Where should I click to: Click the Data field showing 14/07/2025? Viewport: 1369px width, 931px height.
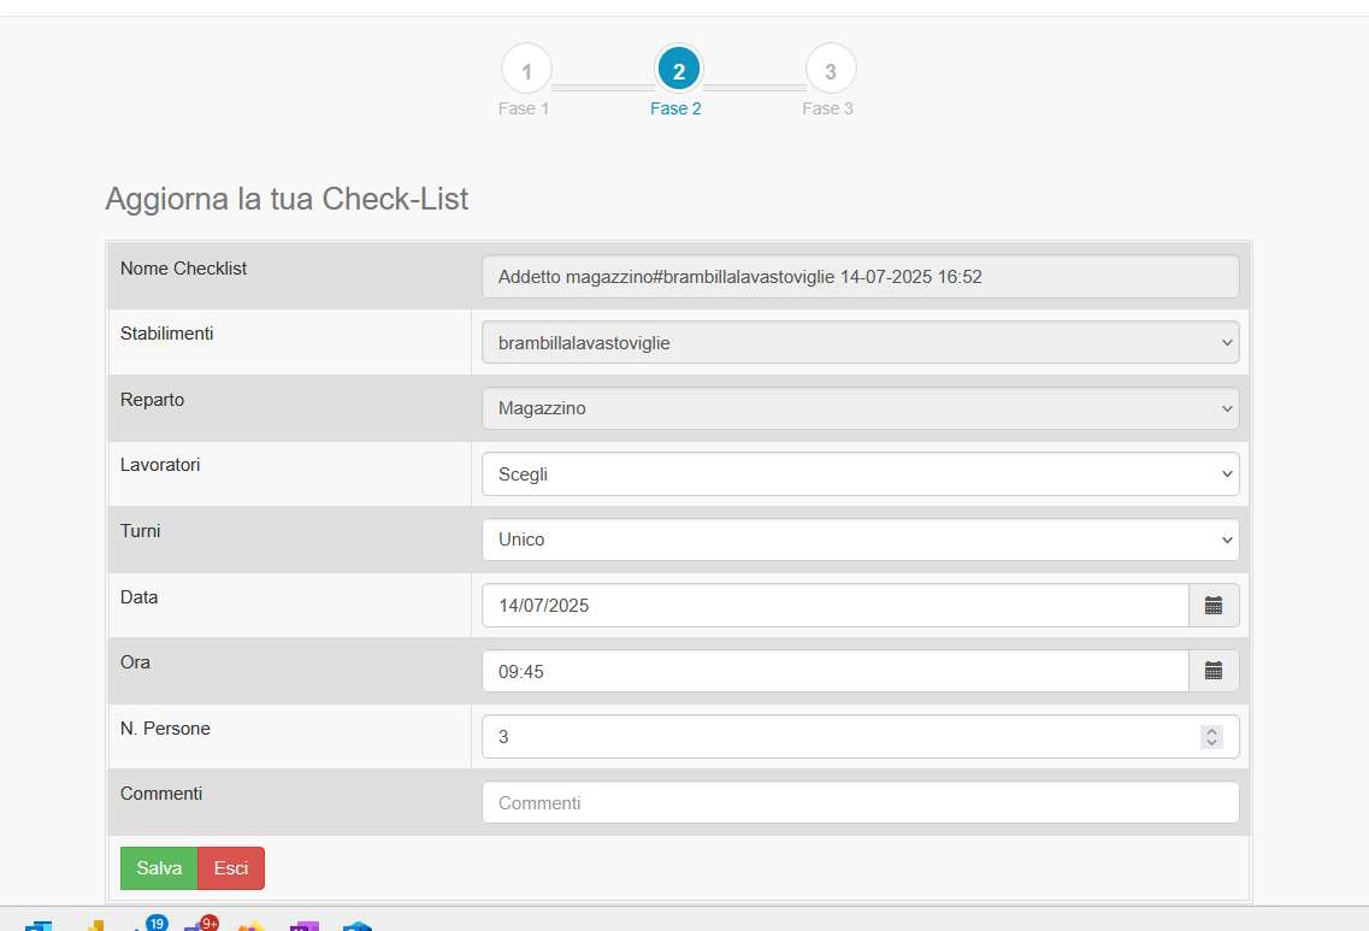[x=834, y=606]
